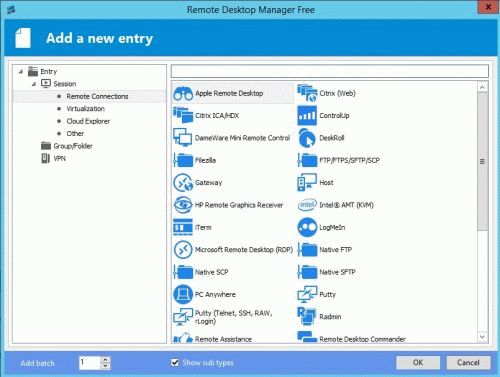The width and height of the screenshot is (500, 377).
Task: Select the Remote Desktop Commander icon
Action: coord(307,337)
